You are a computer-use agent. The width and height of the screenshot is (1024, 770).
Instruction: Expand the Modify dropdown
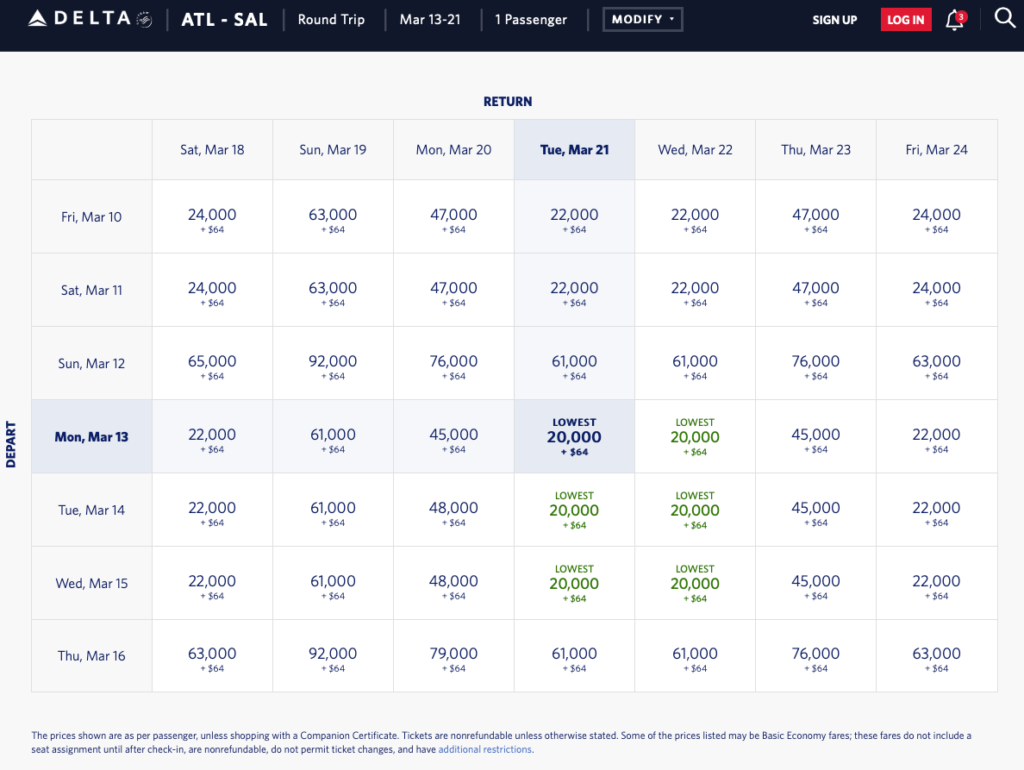click(642, 19)
